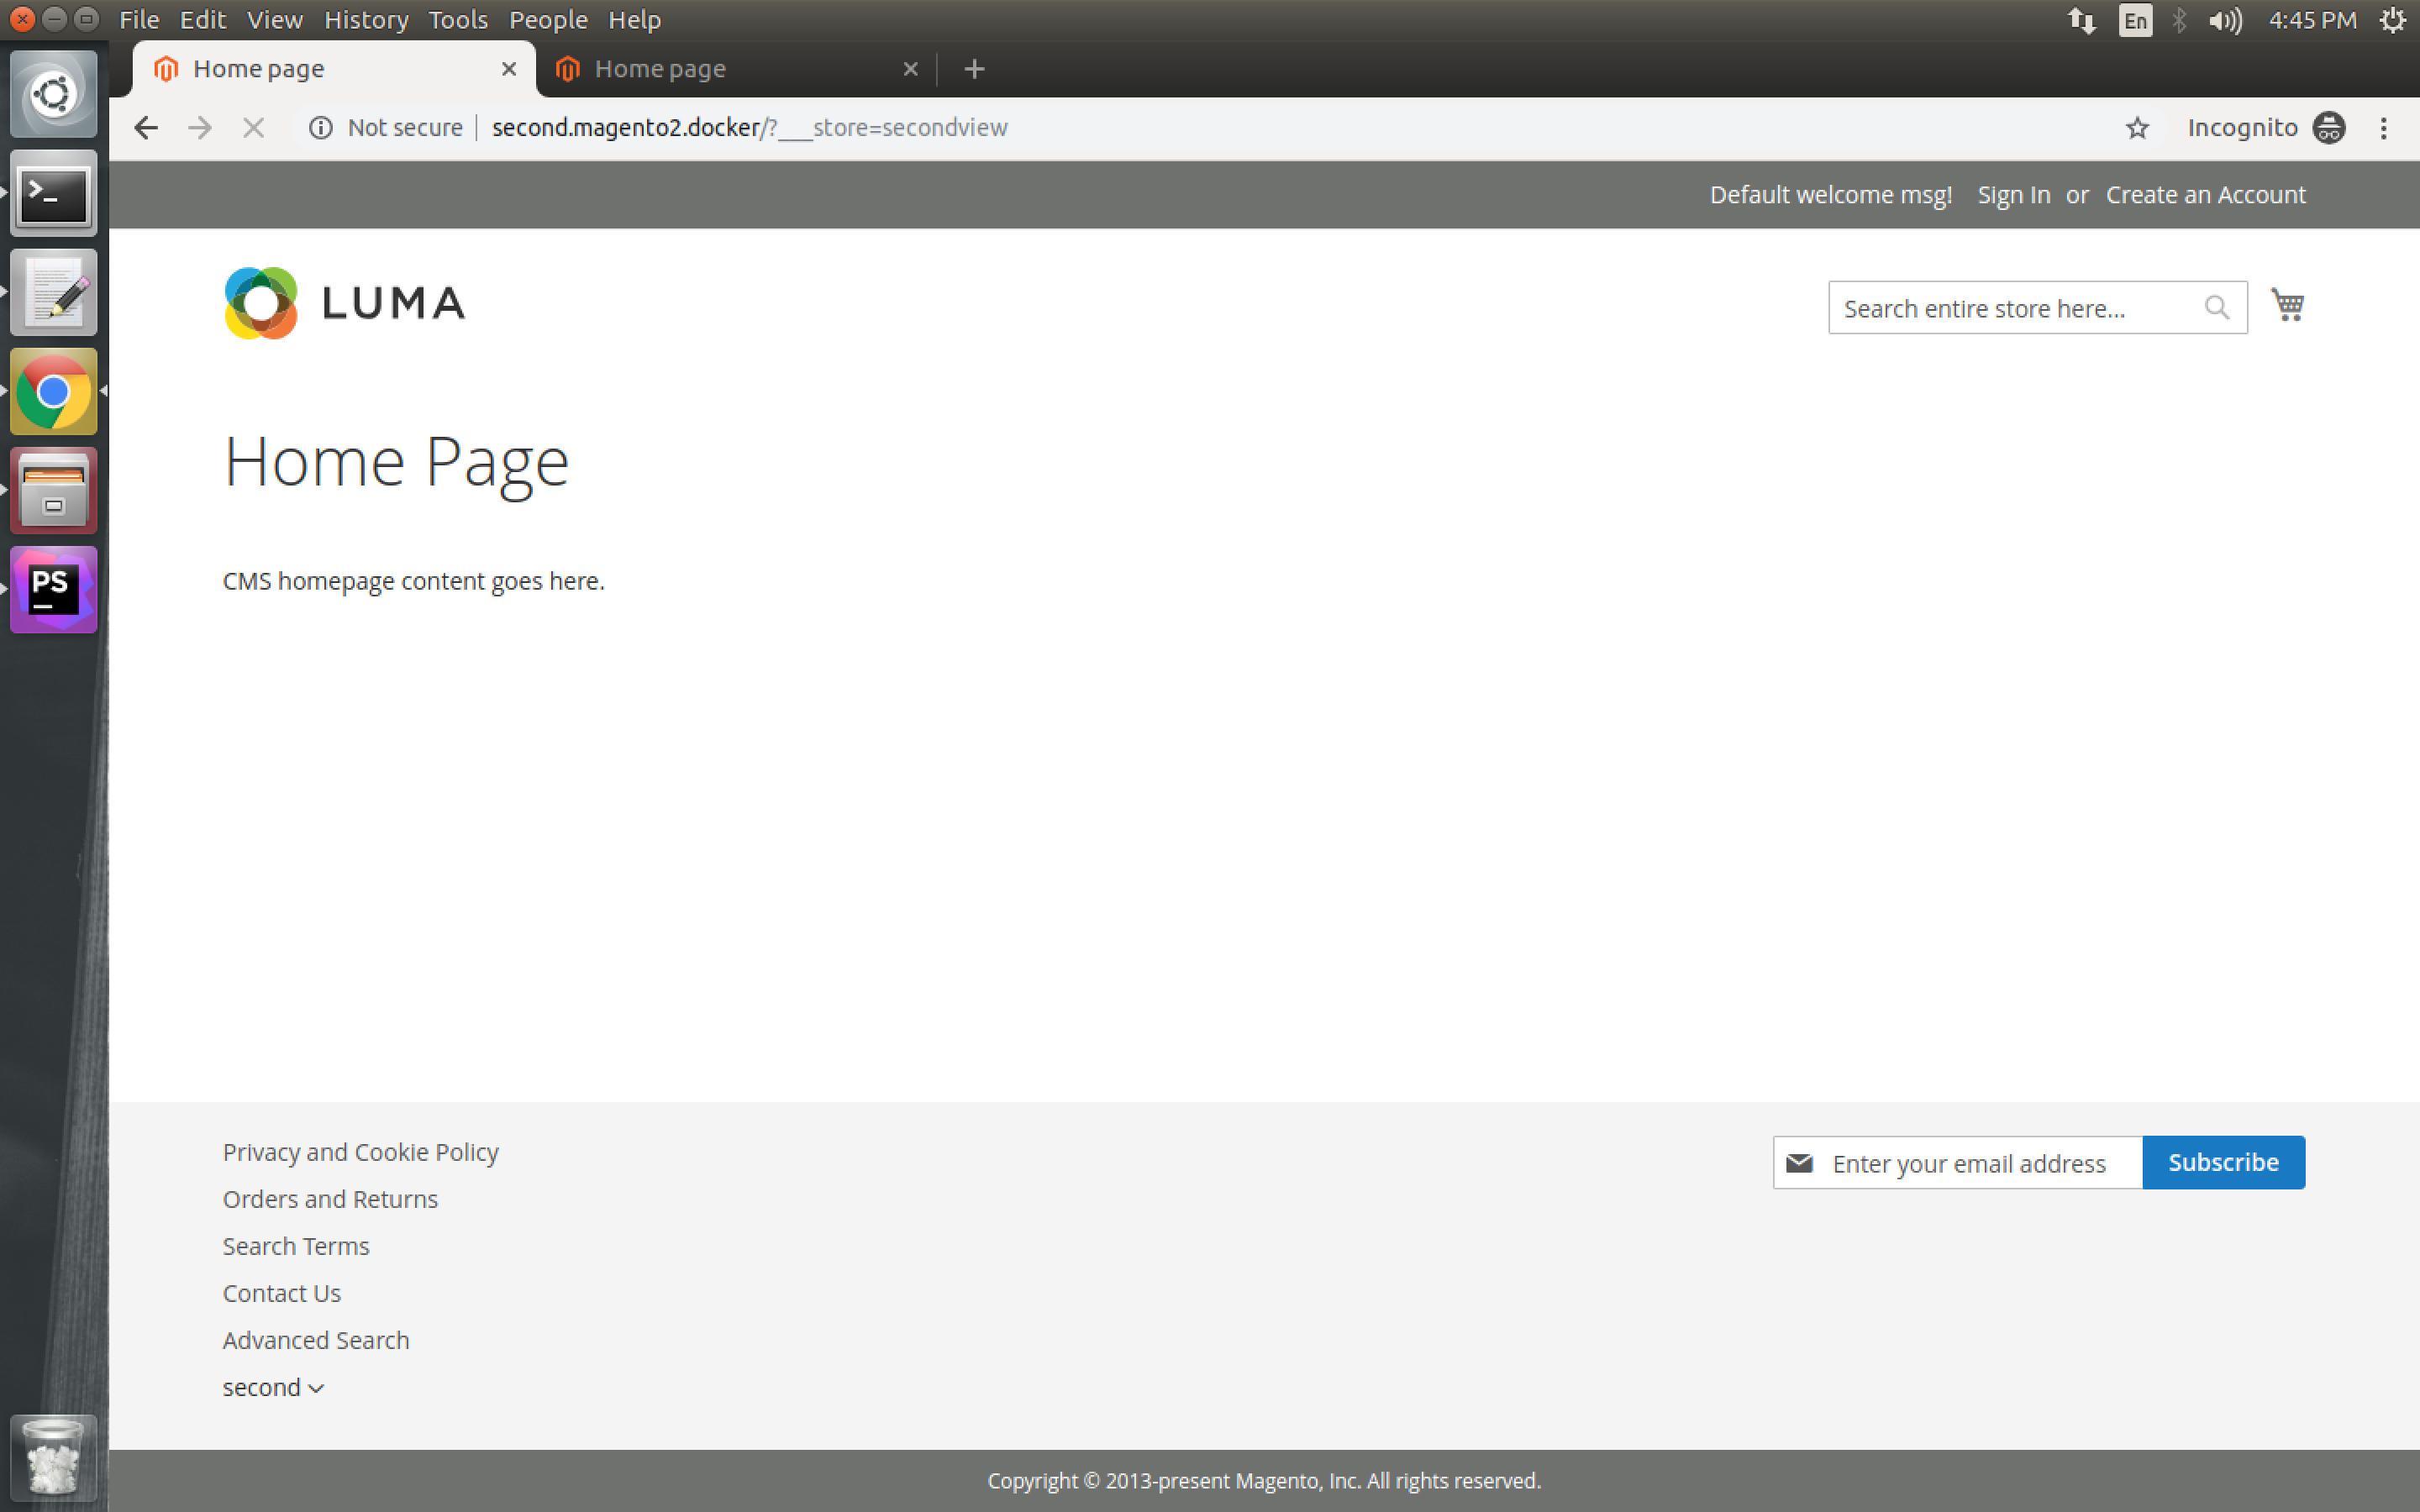Click the Sign In link
Image resolution: width=2420 pixels, height=1512 pixels.
pyautogui.click(x=2013, y=195)
